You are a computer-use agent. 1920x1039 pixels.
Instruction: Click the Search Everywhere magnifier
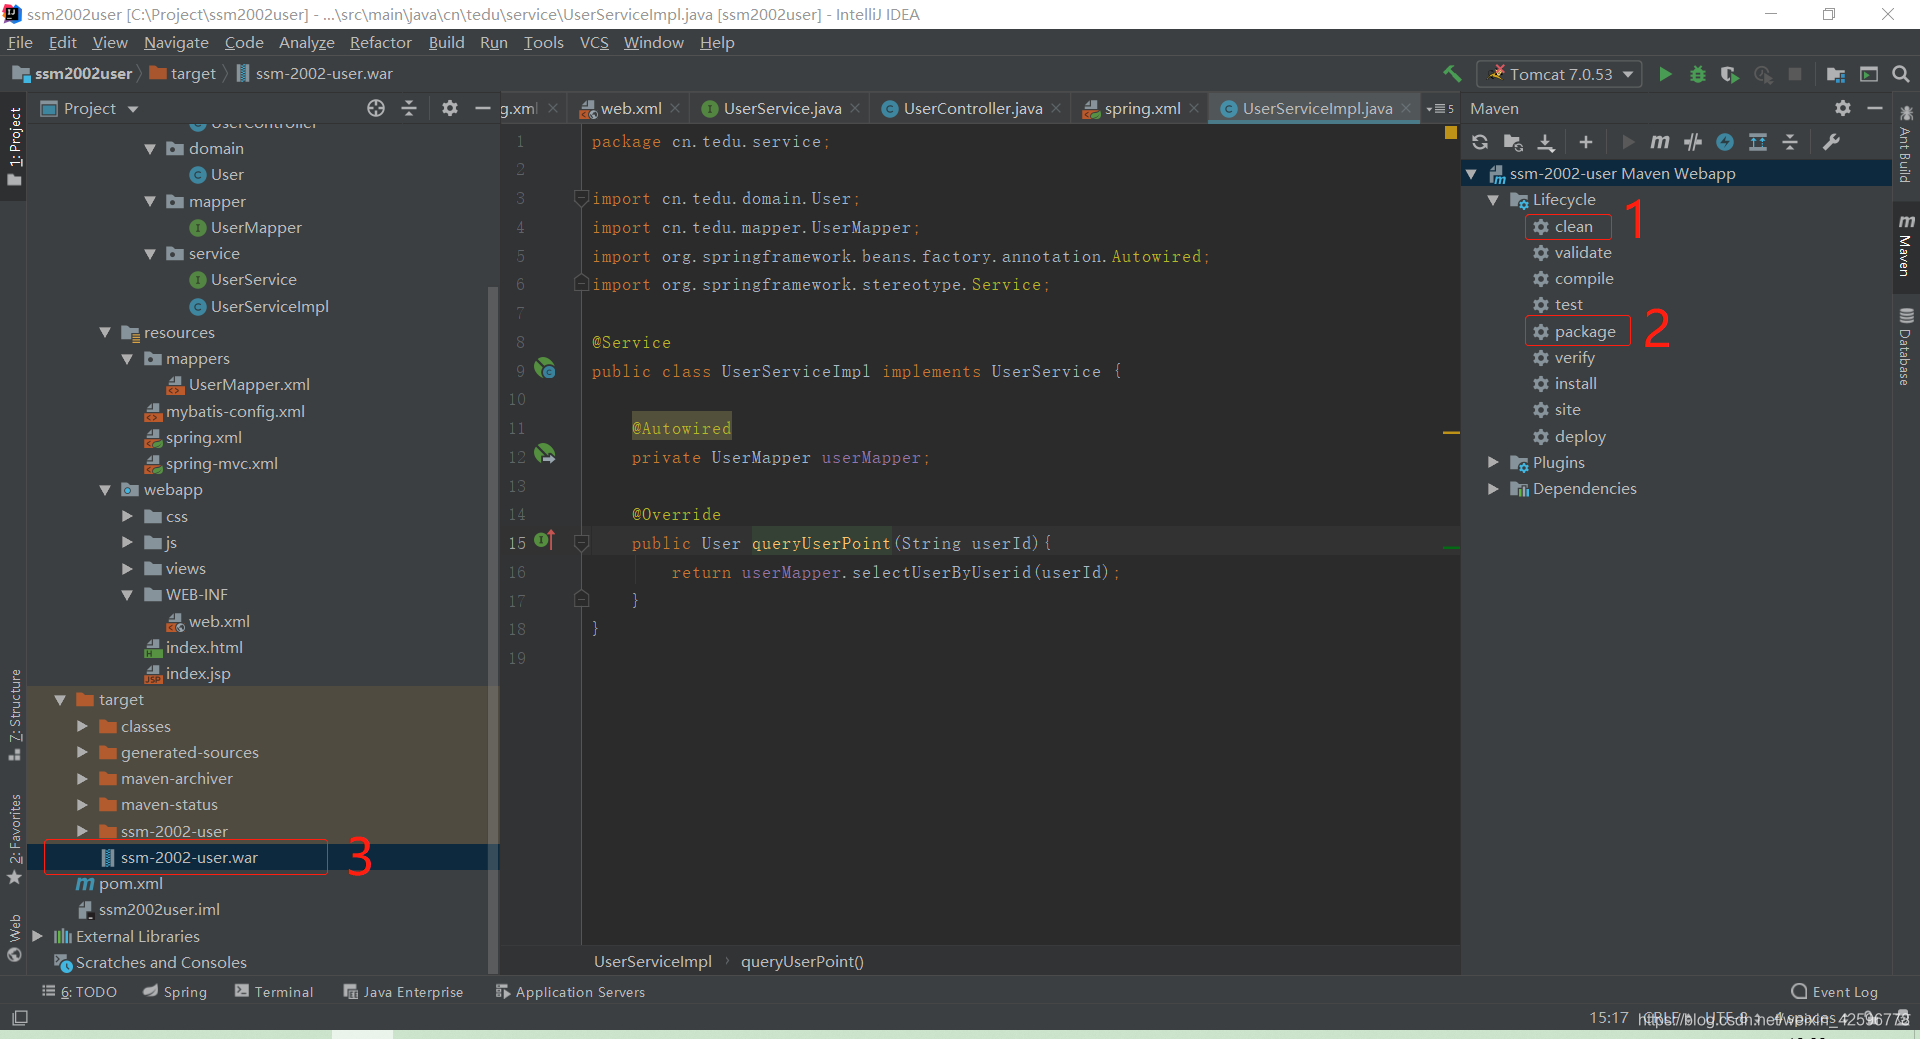pos(1901,74)
